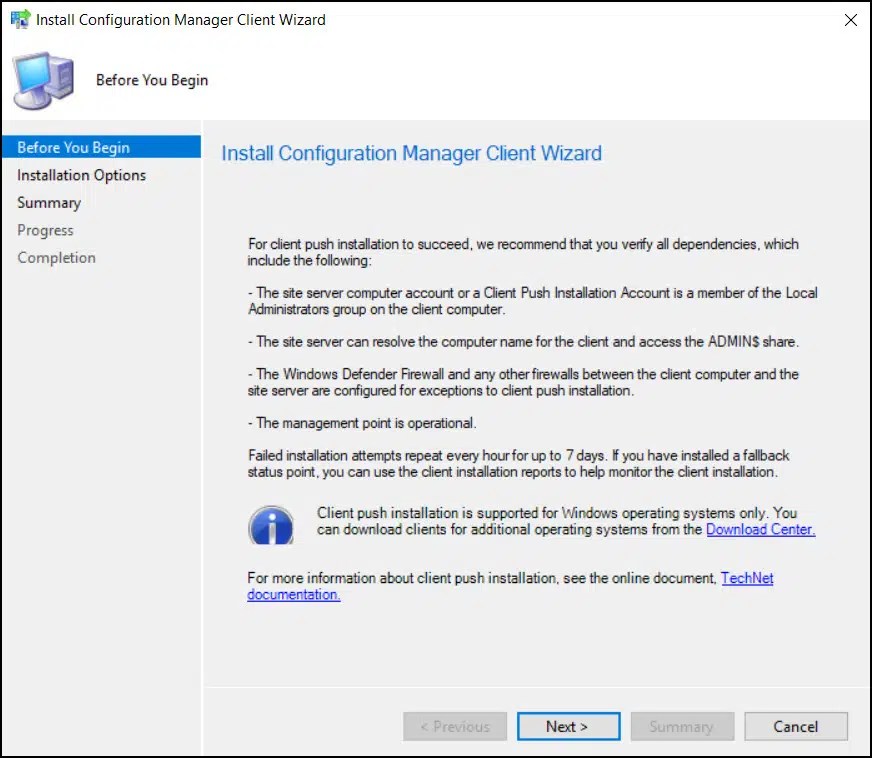872x758 pixels.
Task: Open the Download Center link
Action: 759,531
